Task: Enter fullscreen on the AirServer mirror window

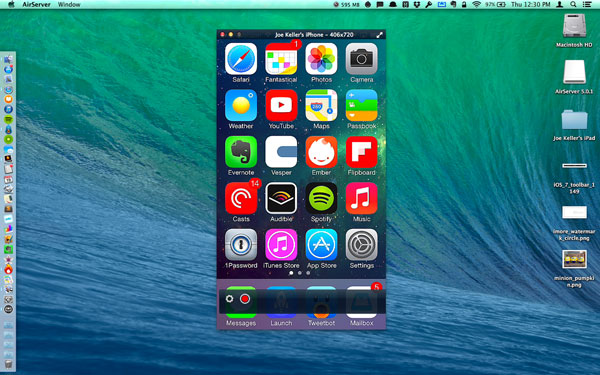Action: click(x=379, y=35)
